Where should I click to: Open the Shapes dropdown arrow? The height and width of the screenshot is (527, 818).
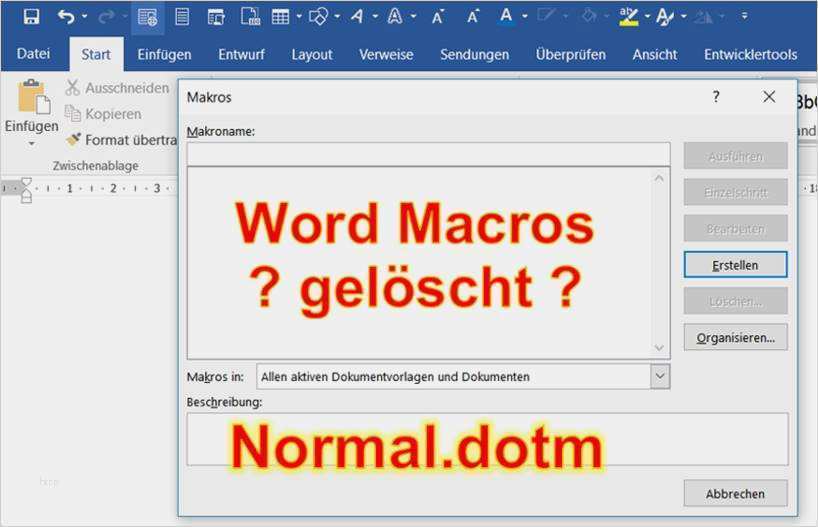click(337, 17)
